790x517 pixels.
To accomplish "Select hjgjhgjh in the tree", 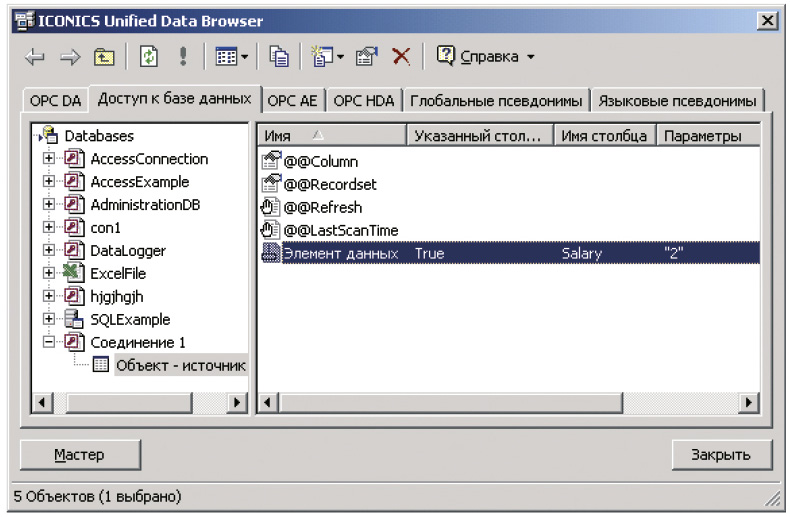I will tap(117, 297).
